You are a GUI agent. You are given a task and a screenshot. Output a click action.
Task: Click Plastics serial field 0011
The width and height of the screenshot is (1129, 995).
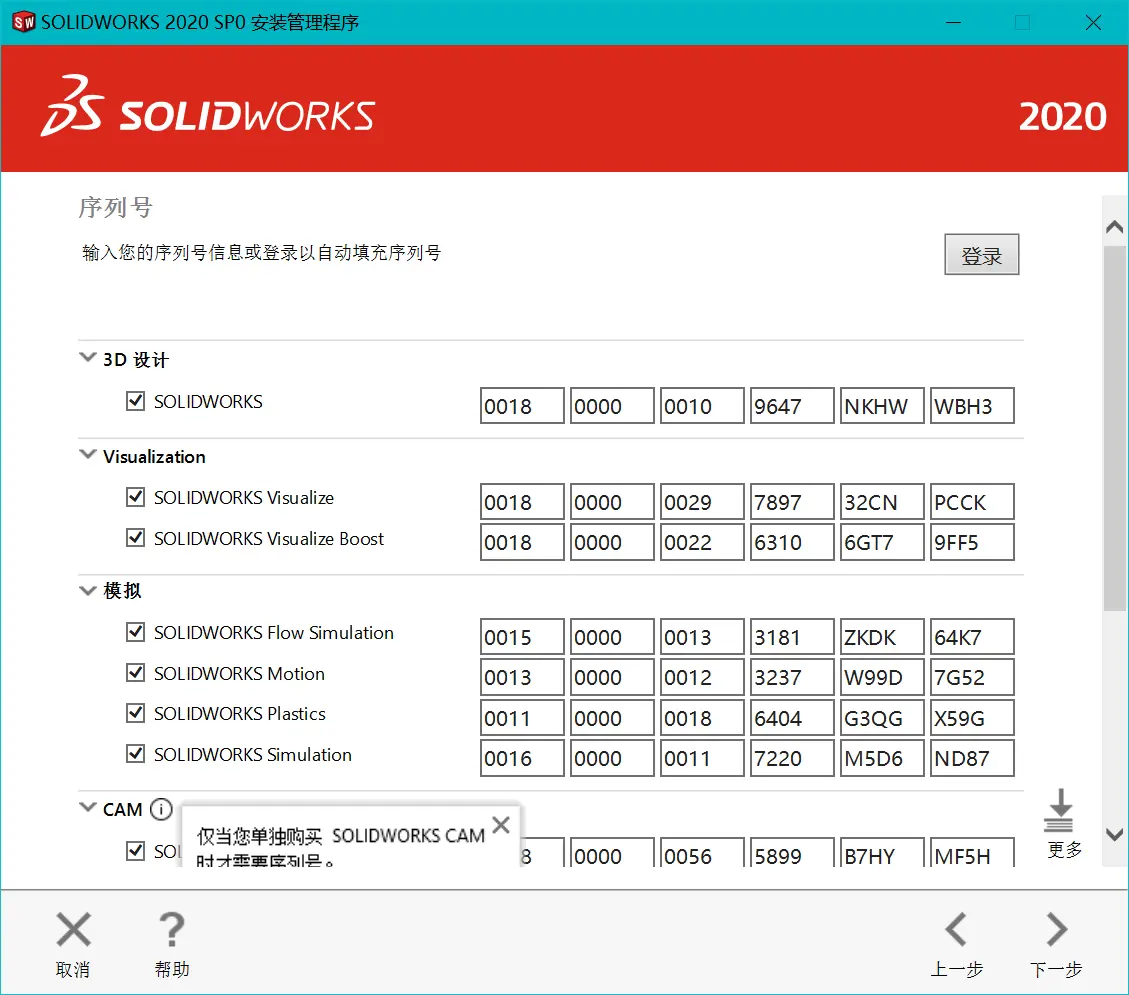tap(522, 718)
